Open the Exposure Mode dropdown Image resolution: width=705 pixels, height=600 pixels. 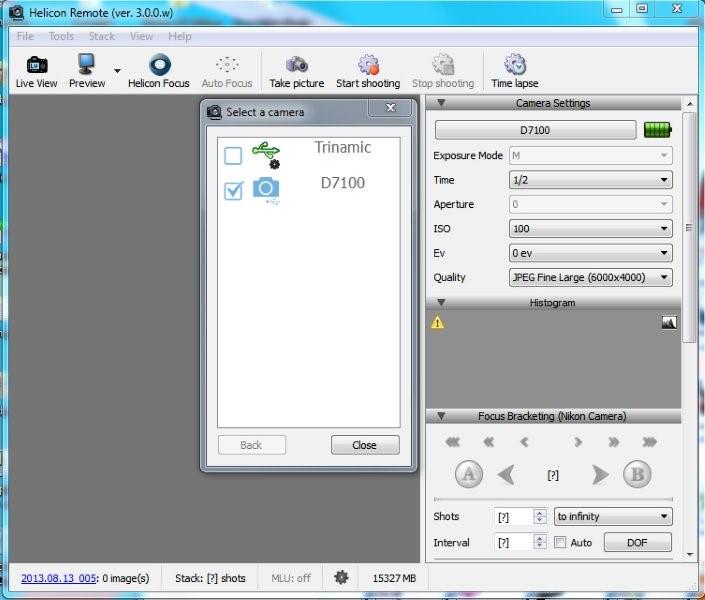click(x=590, y=156)
